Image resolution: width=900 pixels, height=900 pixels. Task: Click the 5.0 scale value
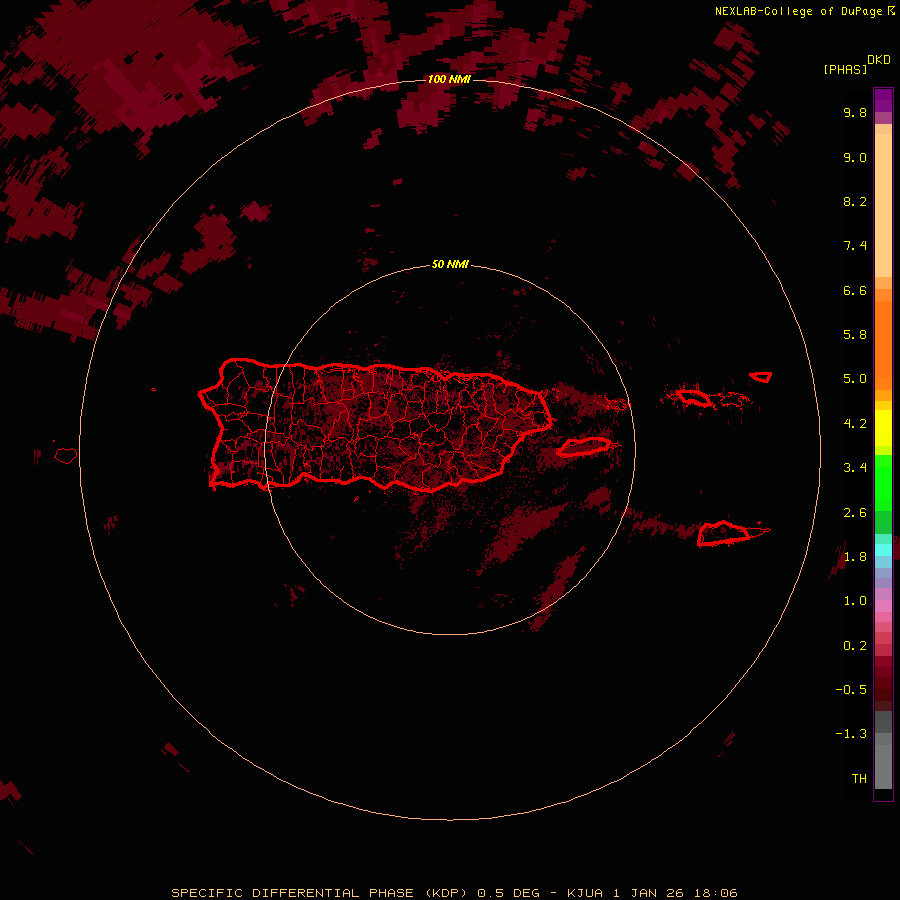pyautogui.click(x=855, y=379)
